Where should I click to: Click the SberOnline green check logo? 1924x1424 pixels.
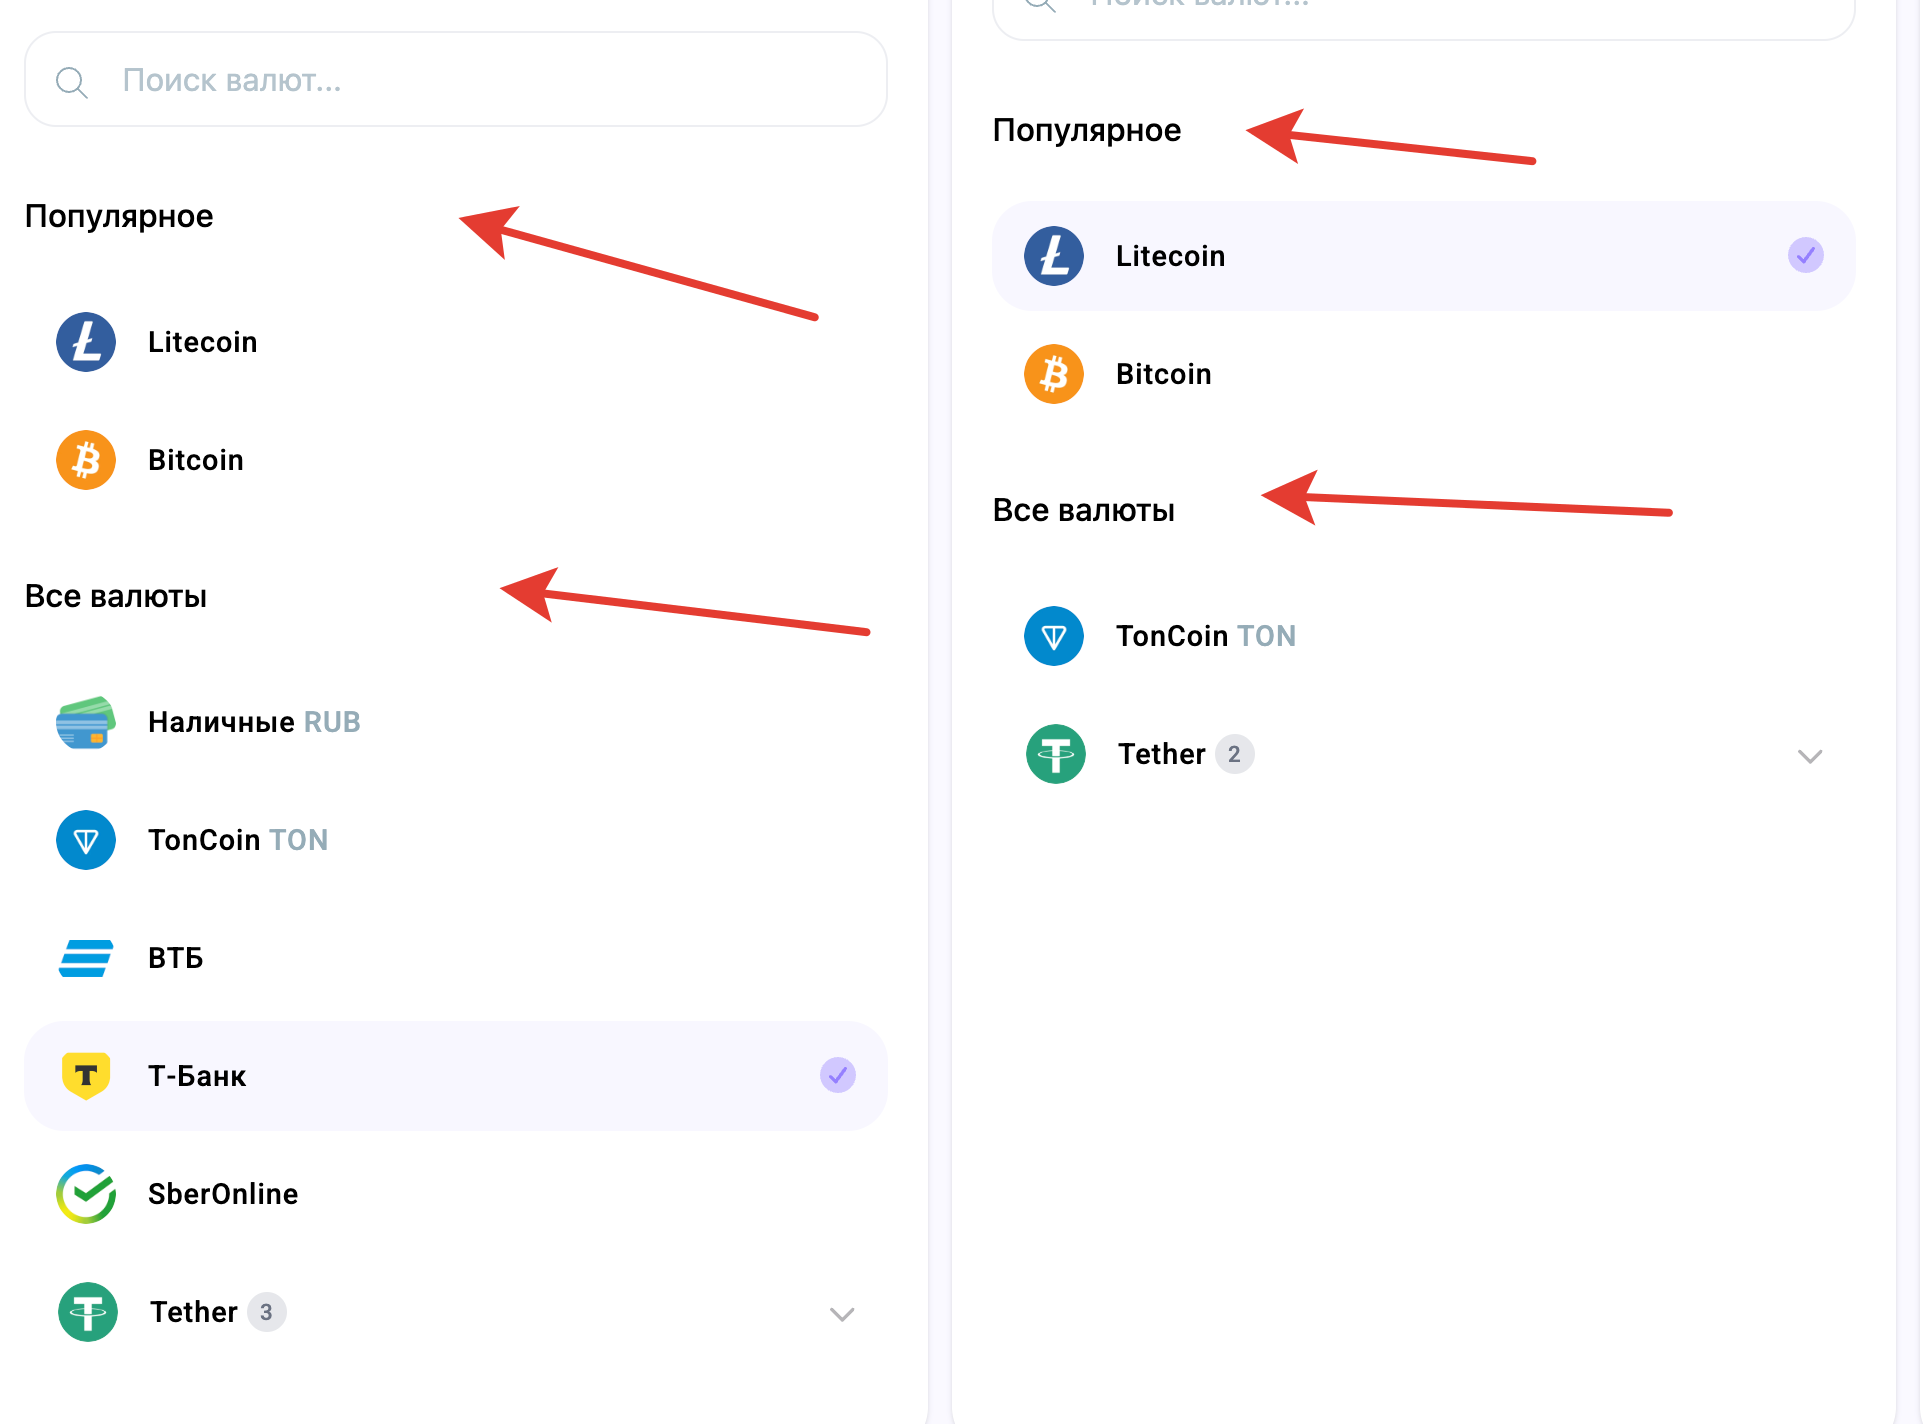[x=86, y=1194]
